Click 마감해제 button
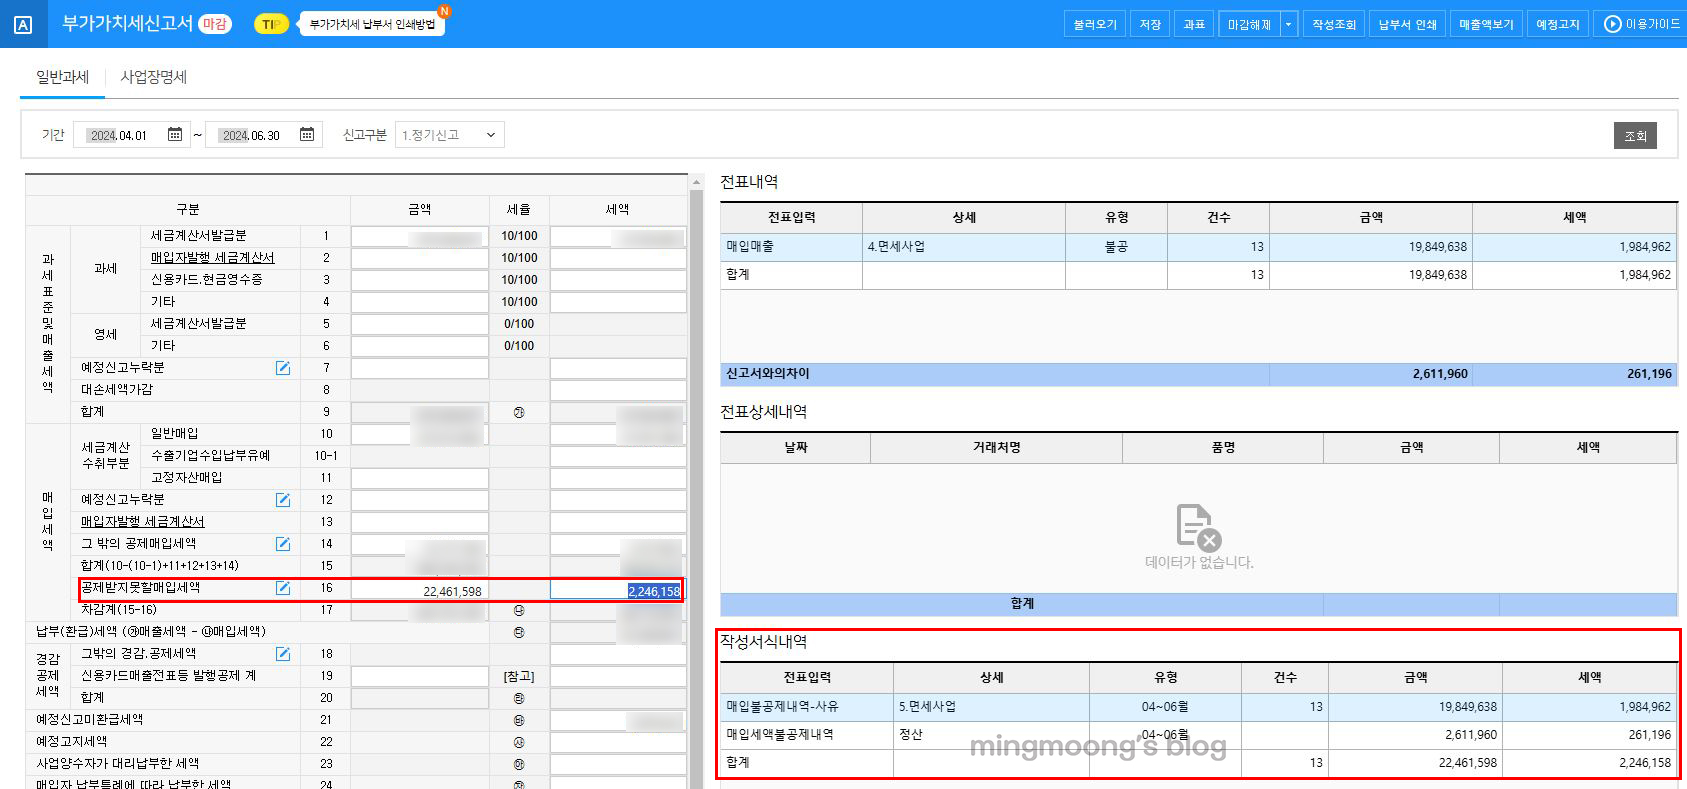Viewport: 1687px width, 789px height. pos(1249,24)
